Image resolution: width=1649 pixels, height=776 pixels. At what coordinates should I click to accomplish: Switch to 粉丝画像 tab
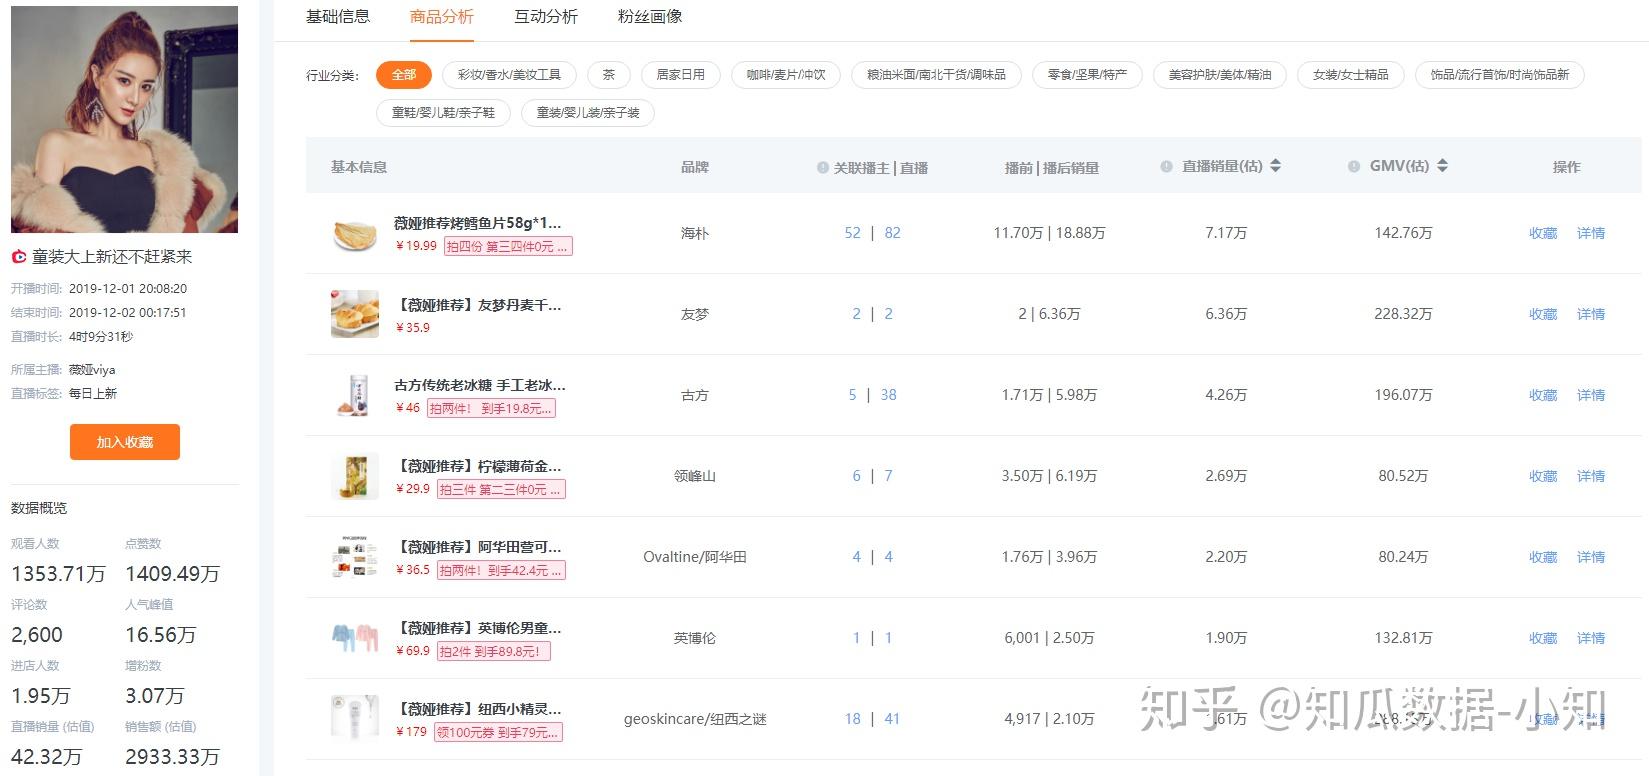[650, 17]
